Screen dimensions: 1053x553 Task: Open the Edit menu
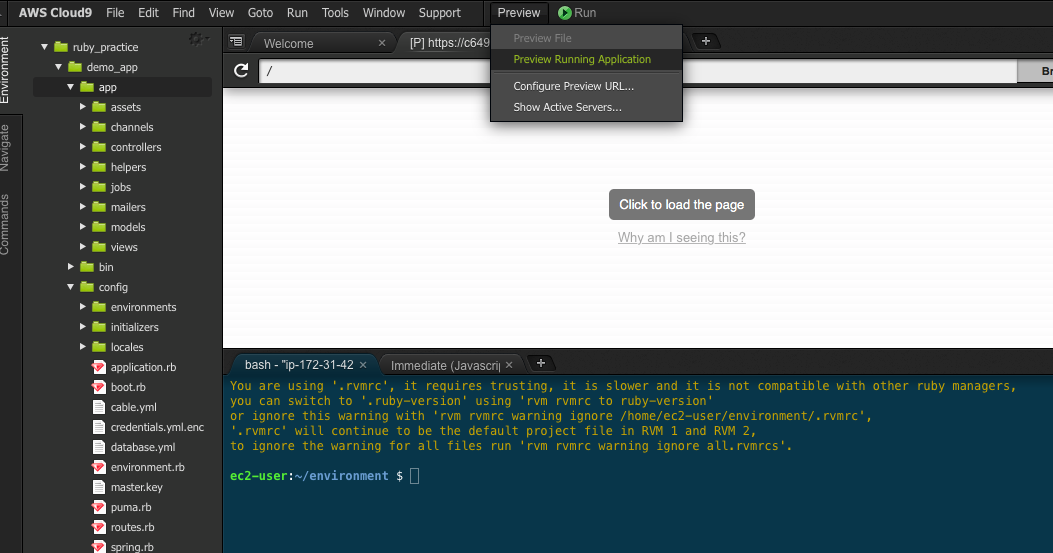148,13
